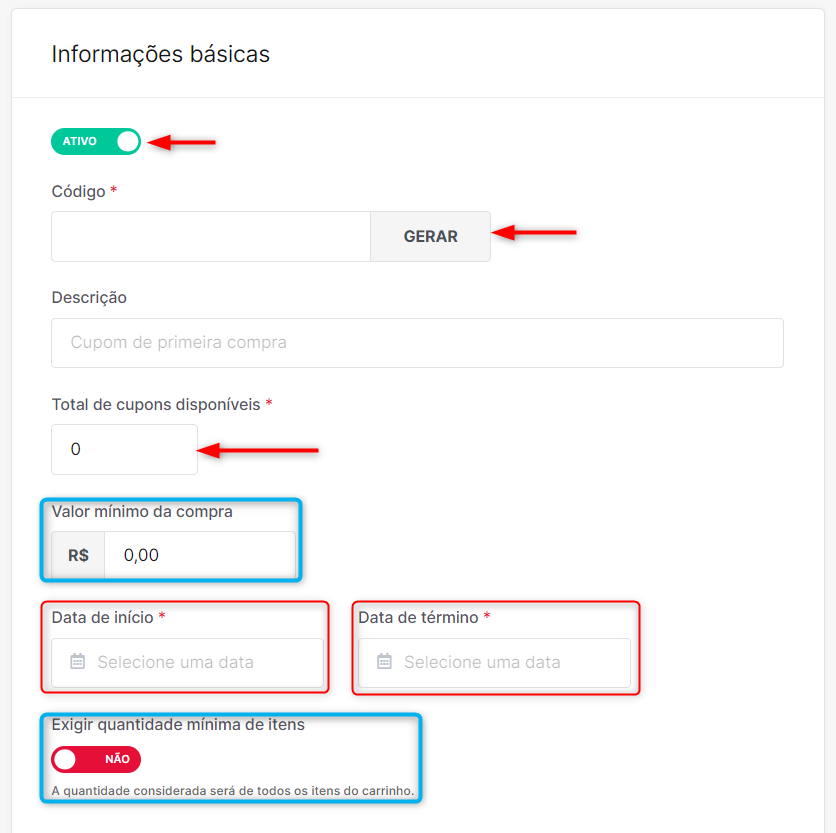Viewport: 836px width, 833px height.
Task: Click the 0,00 minimum purchase value field
Action: click(200, 555)
